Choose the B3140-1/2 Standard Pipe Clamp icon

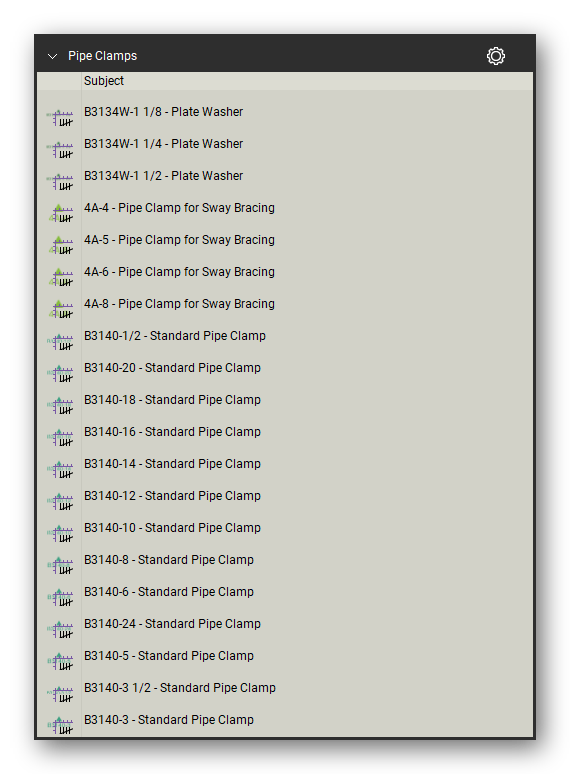point(60,341)
